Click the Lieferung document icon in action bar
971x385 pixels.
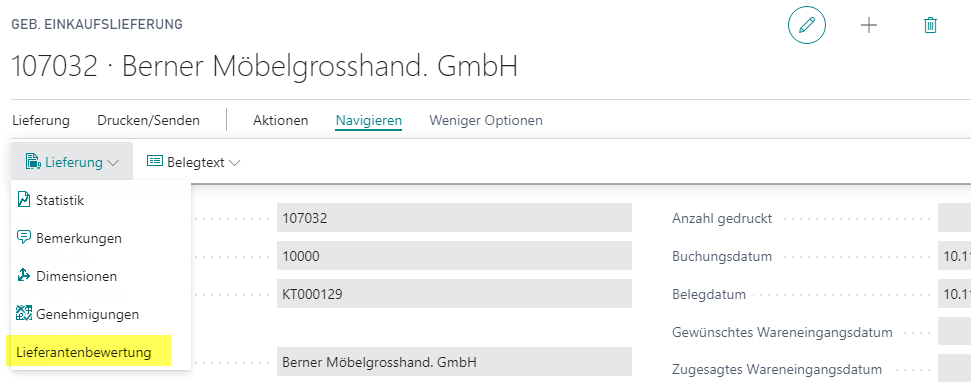[x=33, y=162]
